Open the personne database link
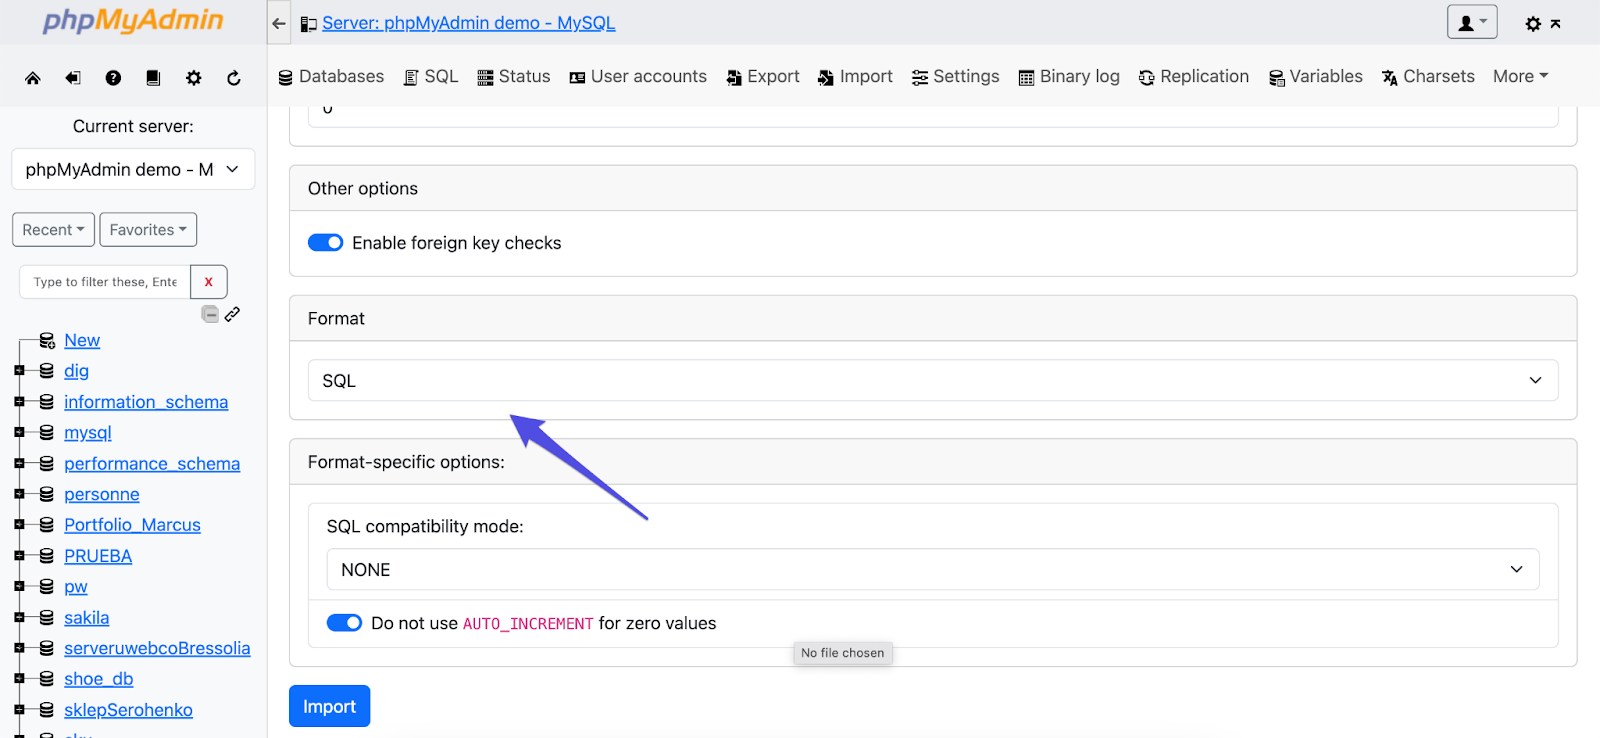Screen dimensions: 1600x738 [102, 494]
